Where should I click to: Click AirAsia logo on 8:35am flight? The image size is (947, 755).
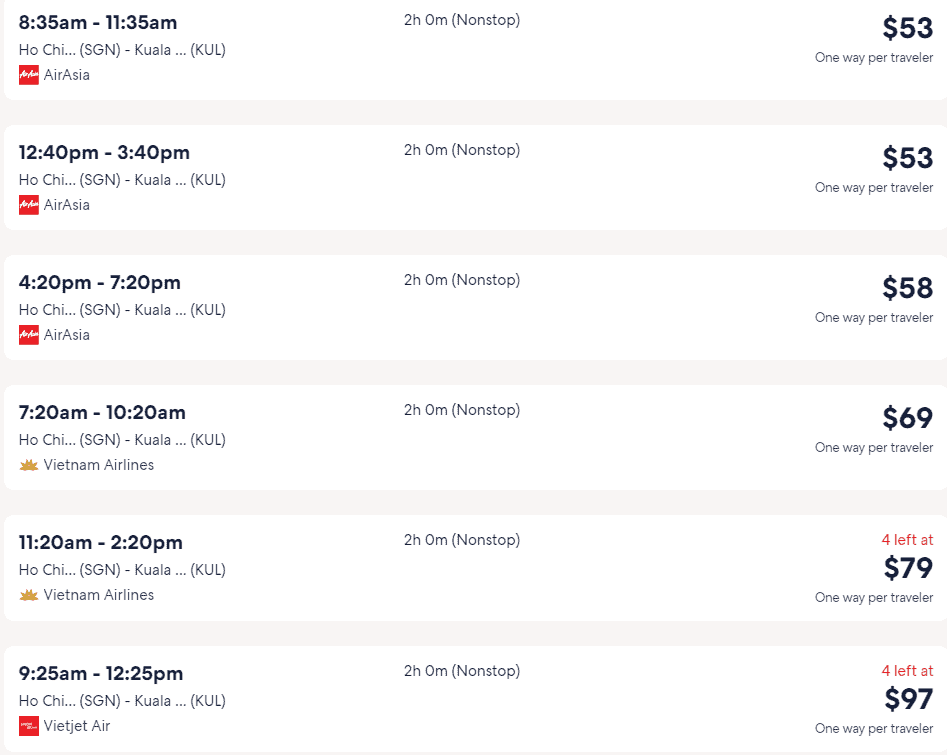coord(28,75)
